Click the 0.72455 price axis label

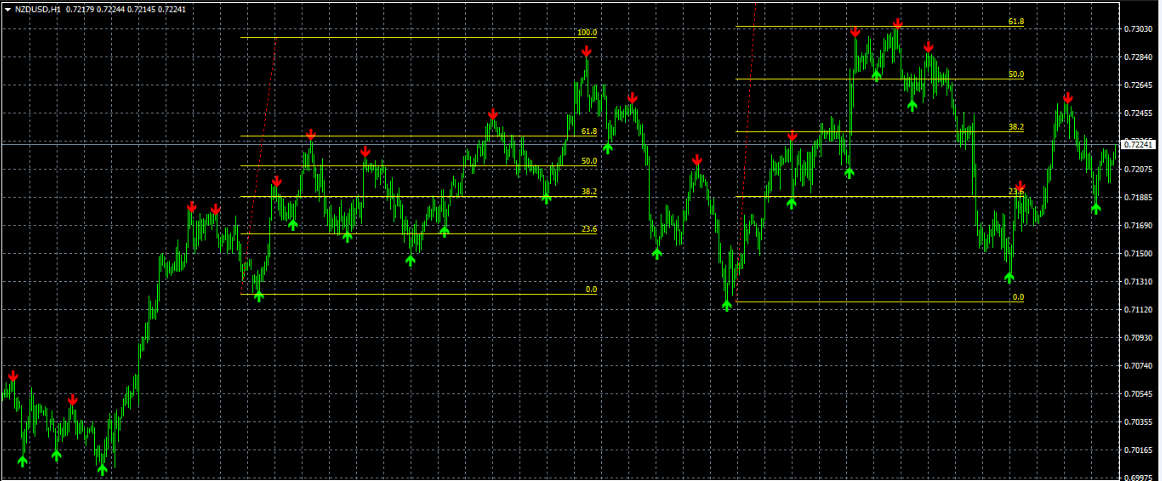[x=1138, y=113]
